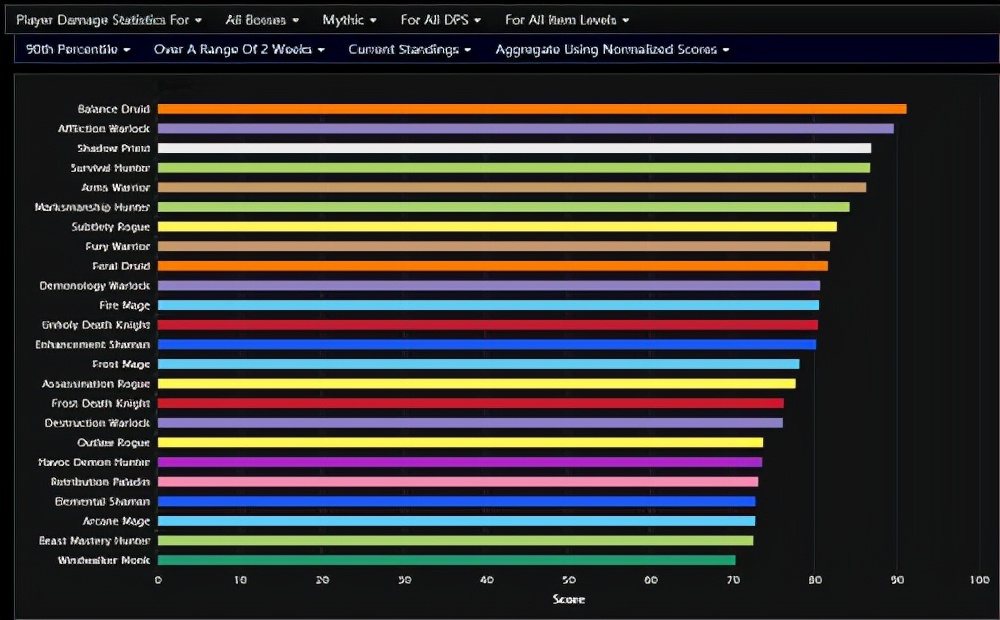Click the Beast Mastery Hunter label
Screen dimensions: 1000x620
click(94, 541)
